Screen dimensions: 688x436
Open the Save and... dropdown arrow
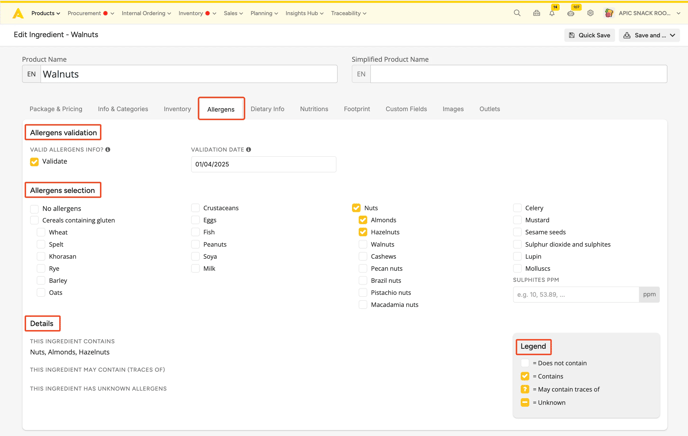[673, 35]
